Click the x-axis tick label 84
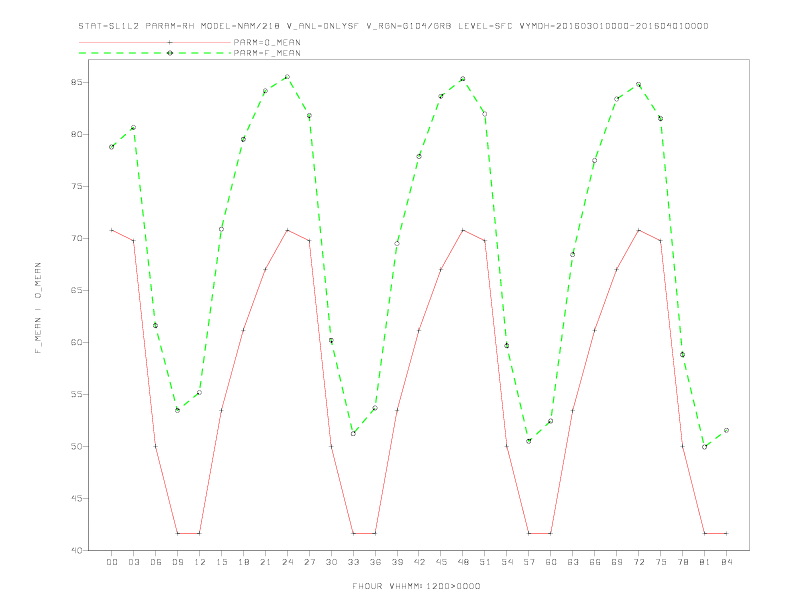The image size is (792, 612). pyautogui.click(x=726, y=562)
